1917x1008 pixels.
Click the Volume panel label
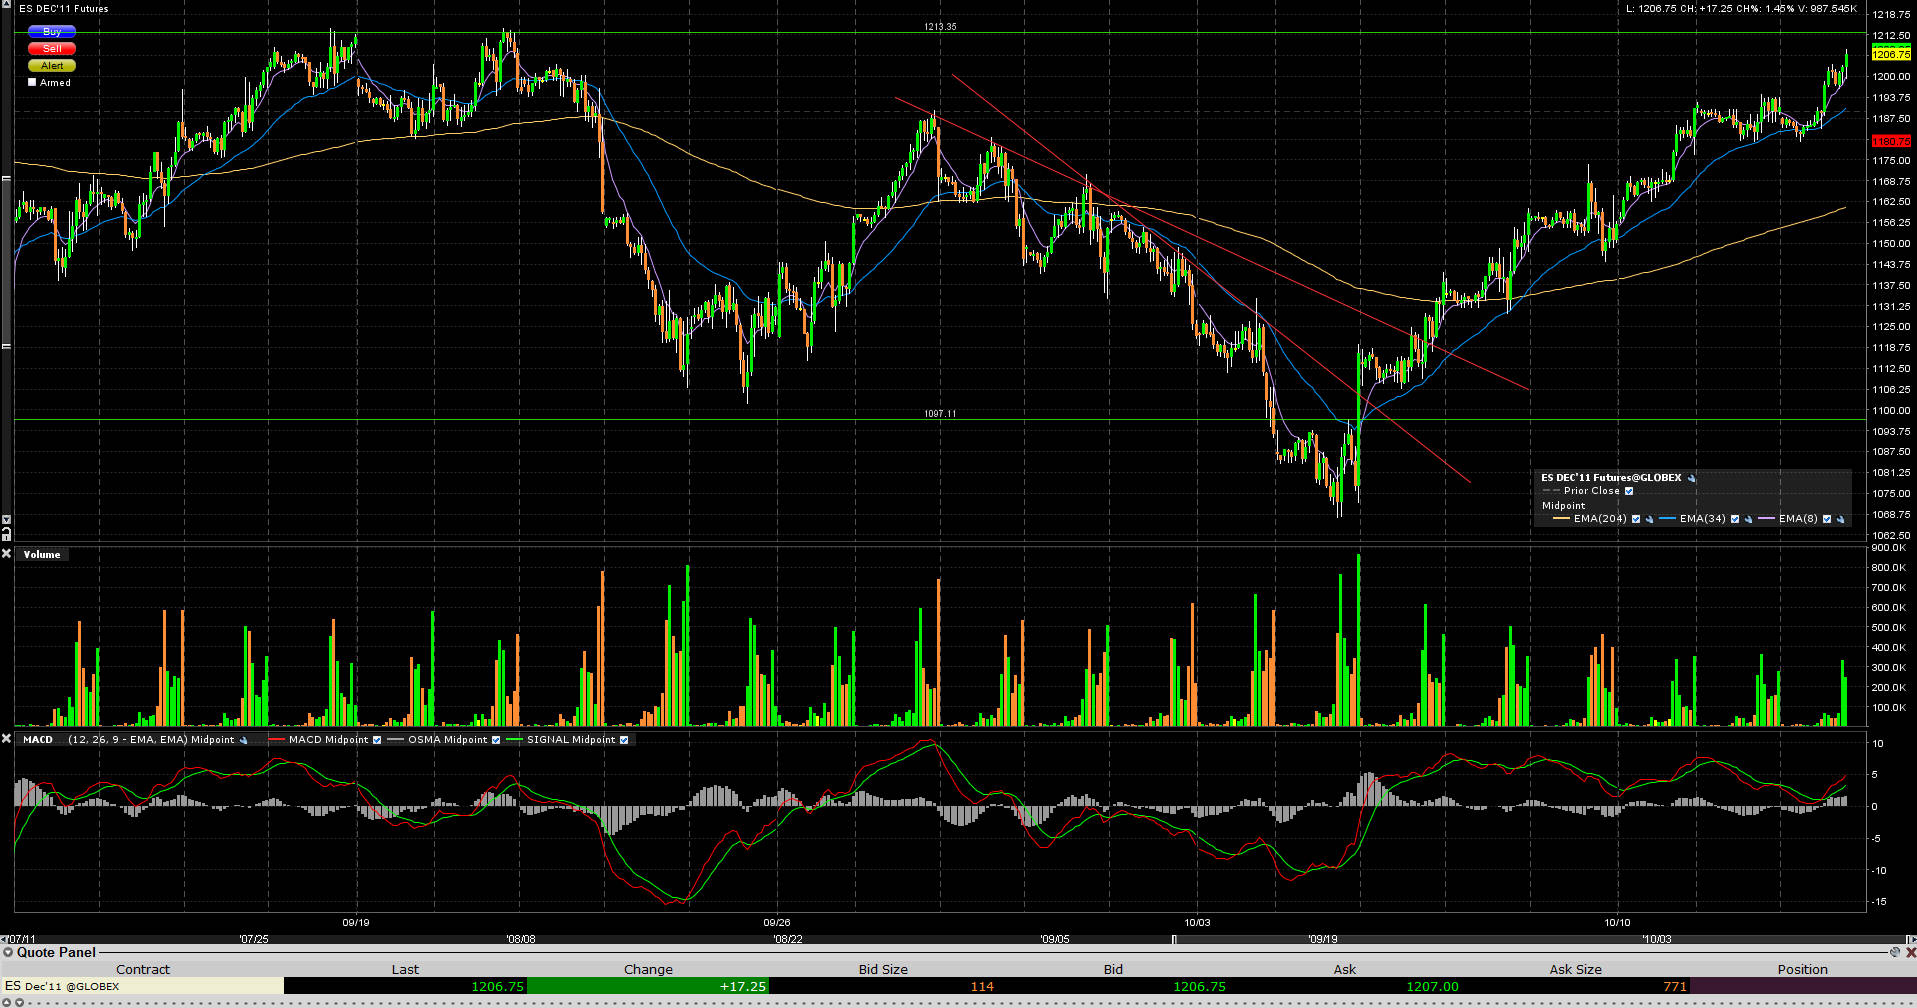point(42,554)
